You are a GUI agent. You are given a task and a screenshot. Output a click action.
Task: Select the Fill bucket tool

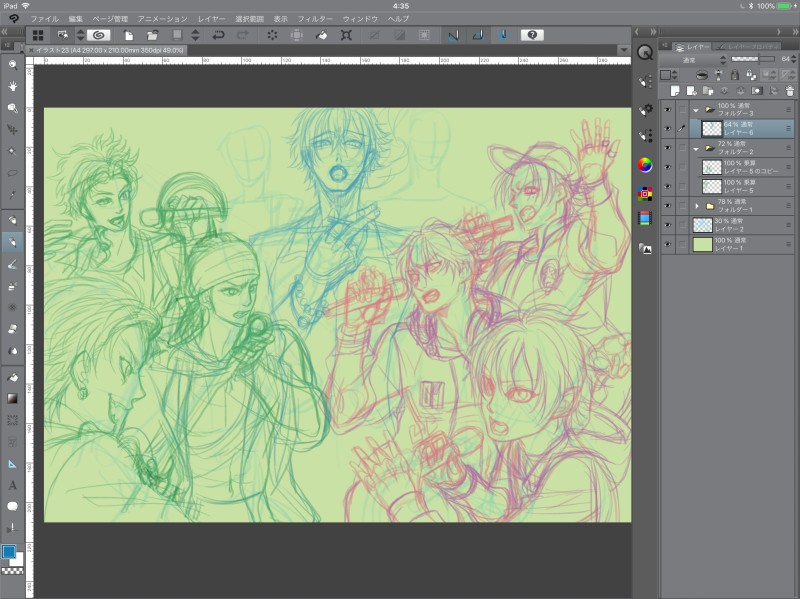(13, 378)
